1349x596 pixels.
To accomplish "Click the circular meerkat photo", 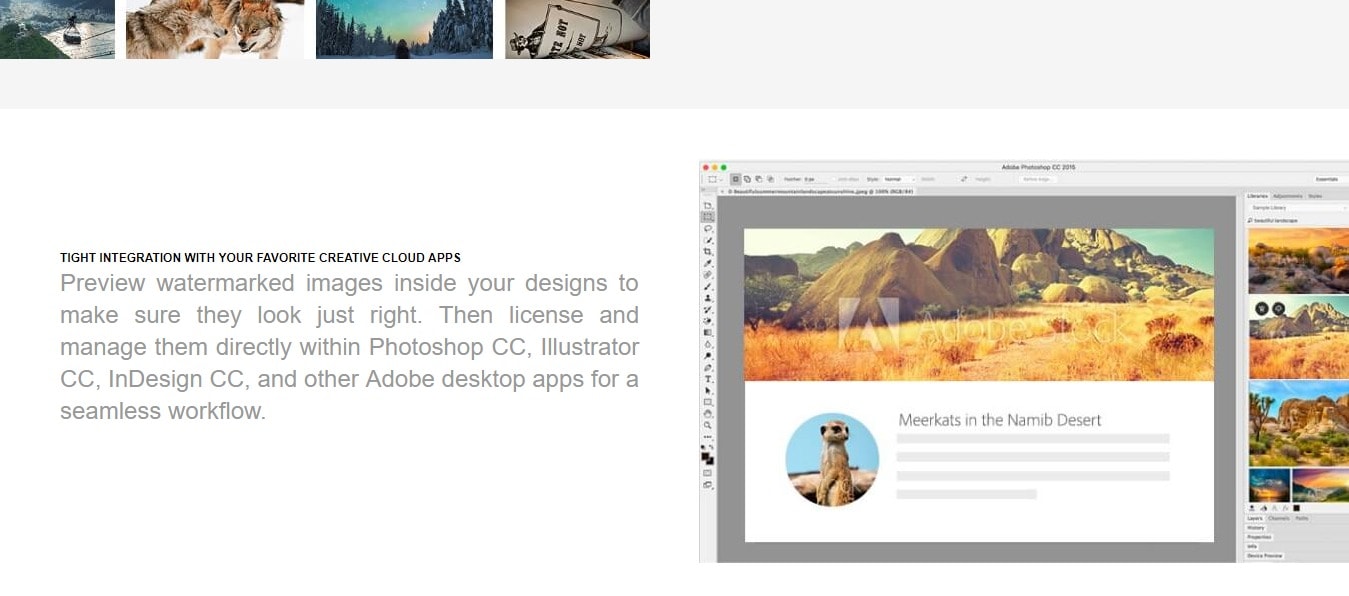I will click(x=832, y=459).
